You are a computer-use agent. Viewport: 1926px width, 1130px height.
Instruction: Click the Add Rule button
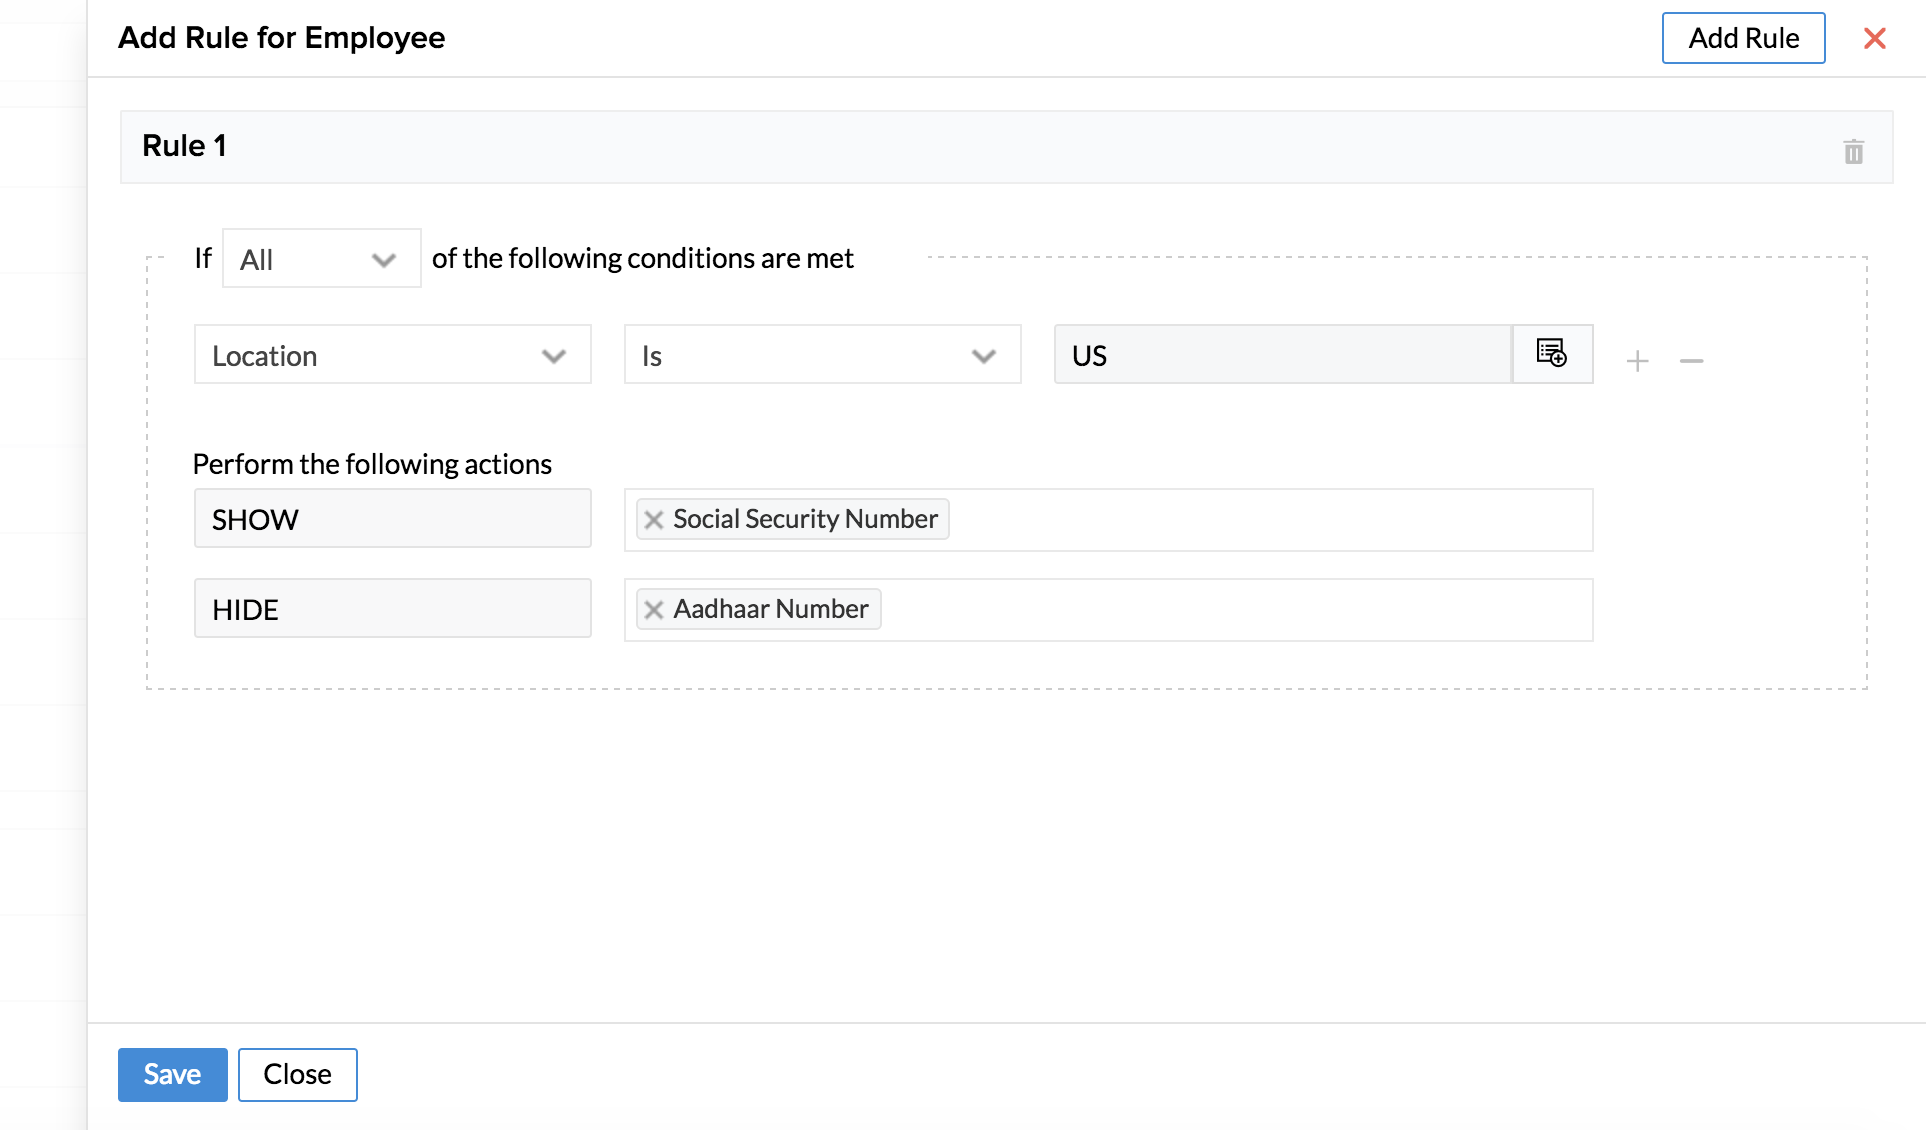click(1743, 38)
